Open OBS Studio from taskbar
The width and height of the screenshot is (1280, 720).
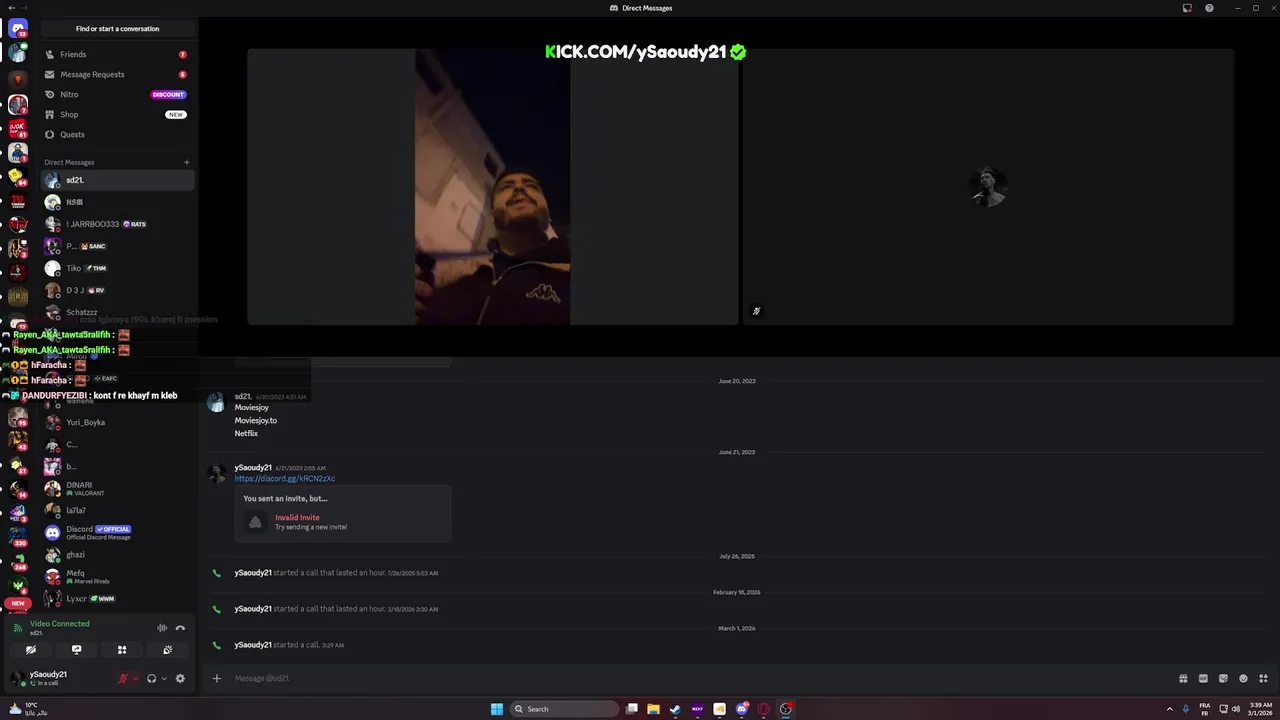[786, 709]
